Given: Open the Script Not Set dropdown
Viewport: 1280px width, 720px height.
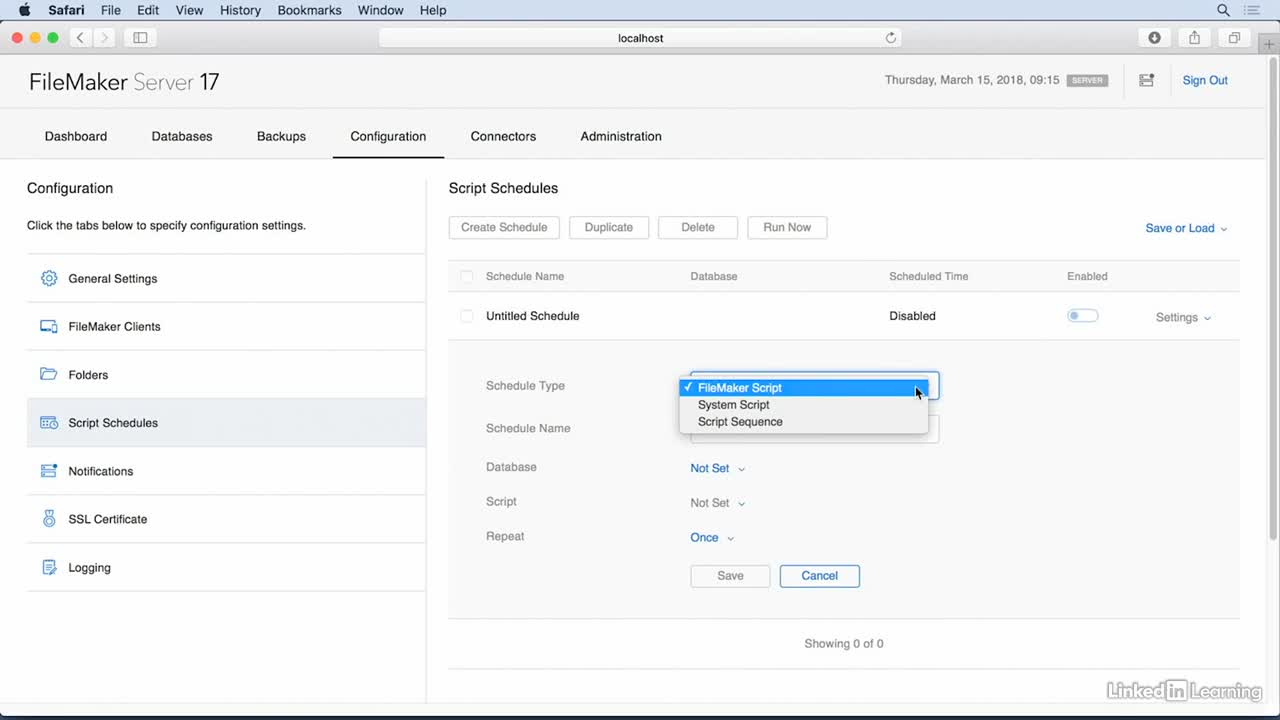Looking at the screenshot, I should [x=717, y=503].
